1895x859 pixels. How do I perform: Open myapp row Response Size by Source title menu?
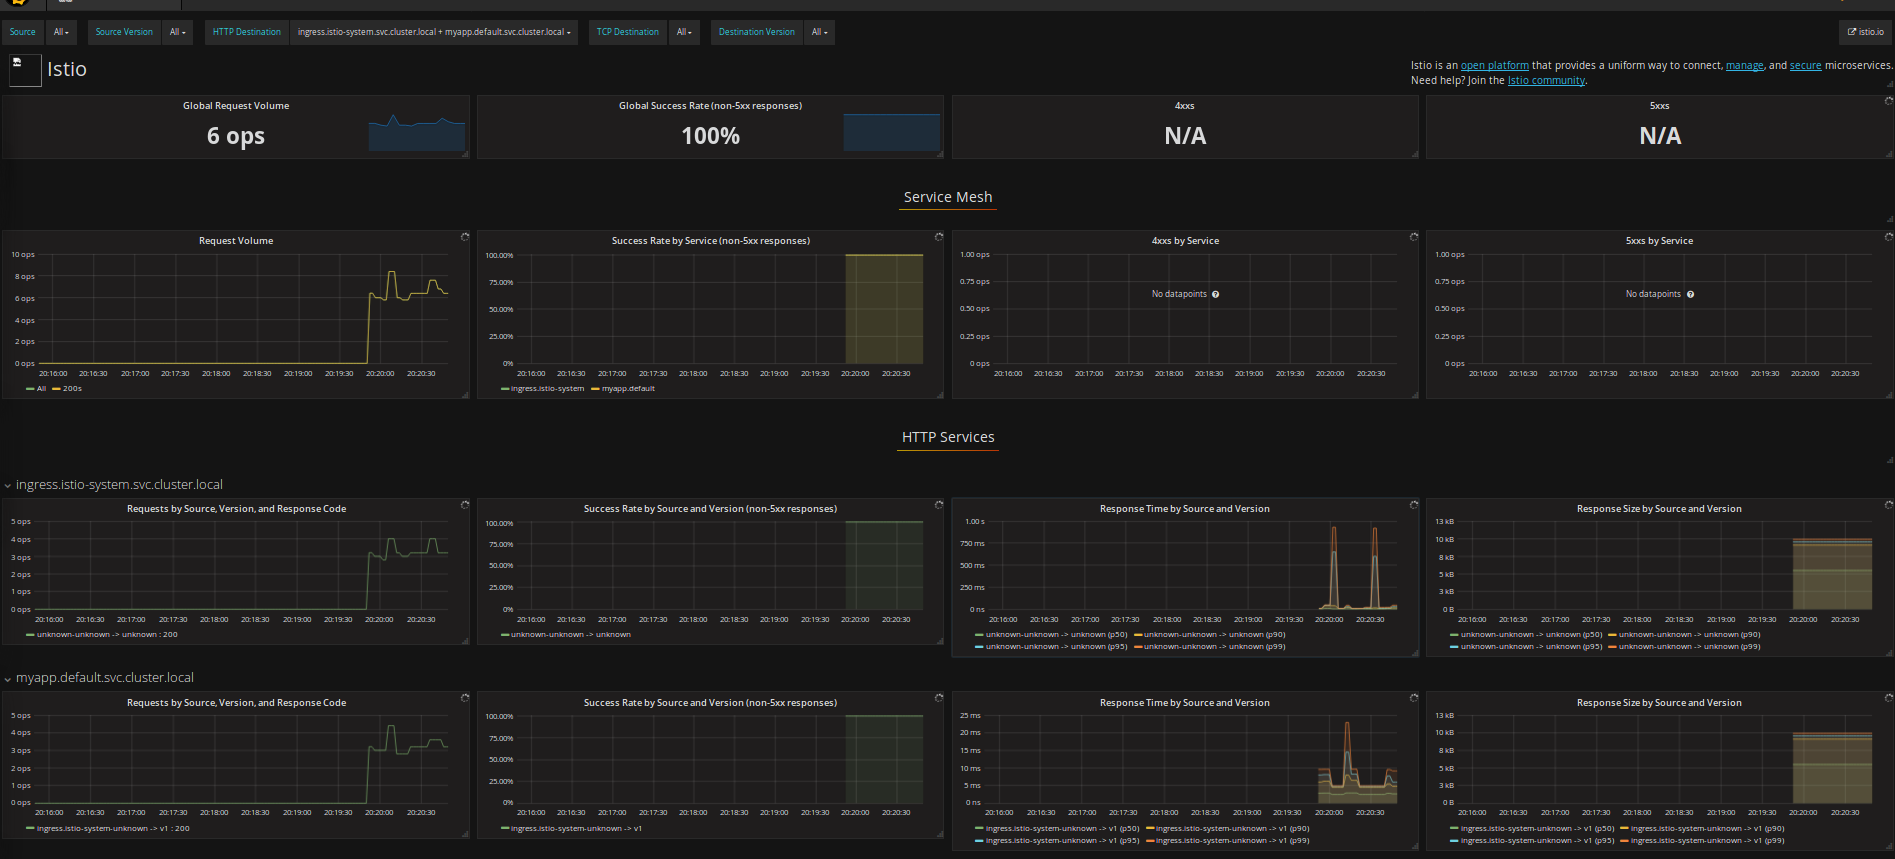point(1659,703)
